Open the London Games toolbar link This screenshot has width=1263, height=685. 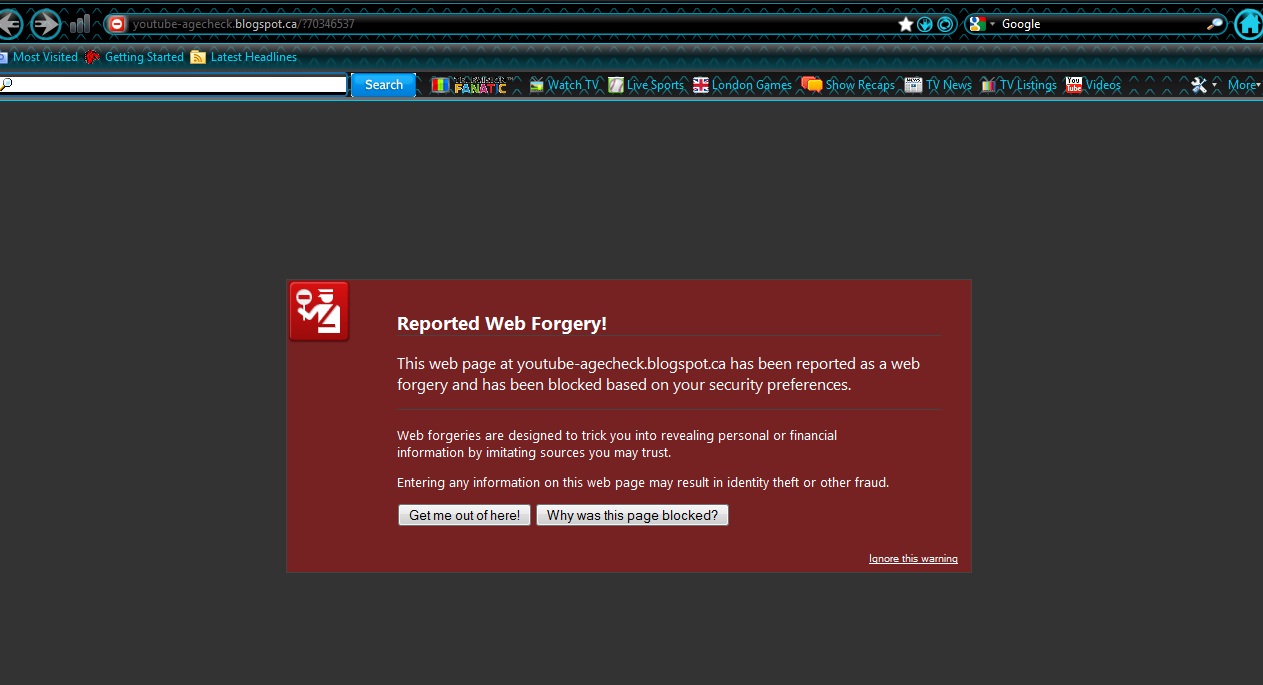coord(742,85)
